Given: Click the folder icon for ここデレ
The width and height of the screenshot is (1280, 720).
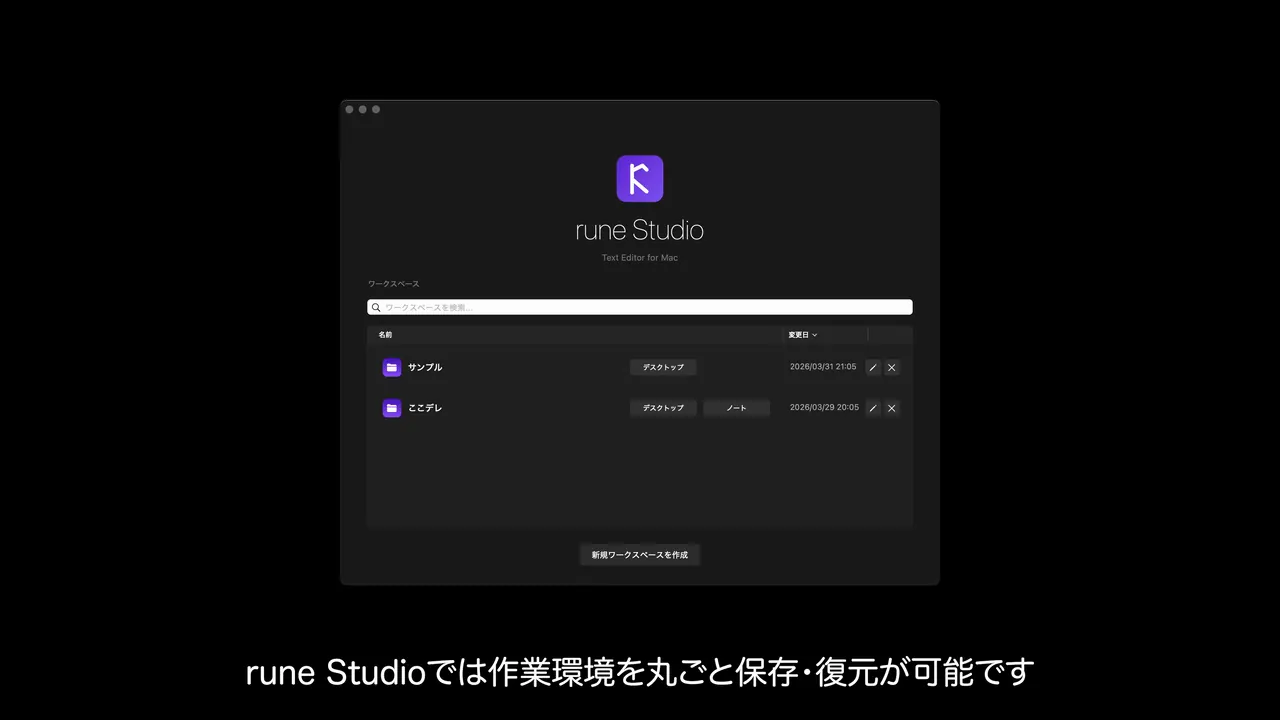Looking at the screenshot, I should [x=392, y=408].
